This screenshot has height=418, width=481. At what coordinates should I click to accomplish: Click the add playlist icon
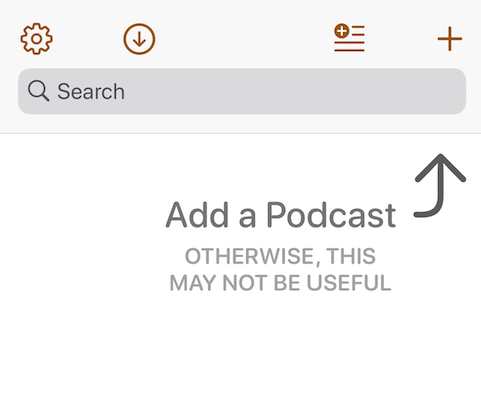coord(349,38)
